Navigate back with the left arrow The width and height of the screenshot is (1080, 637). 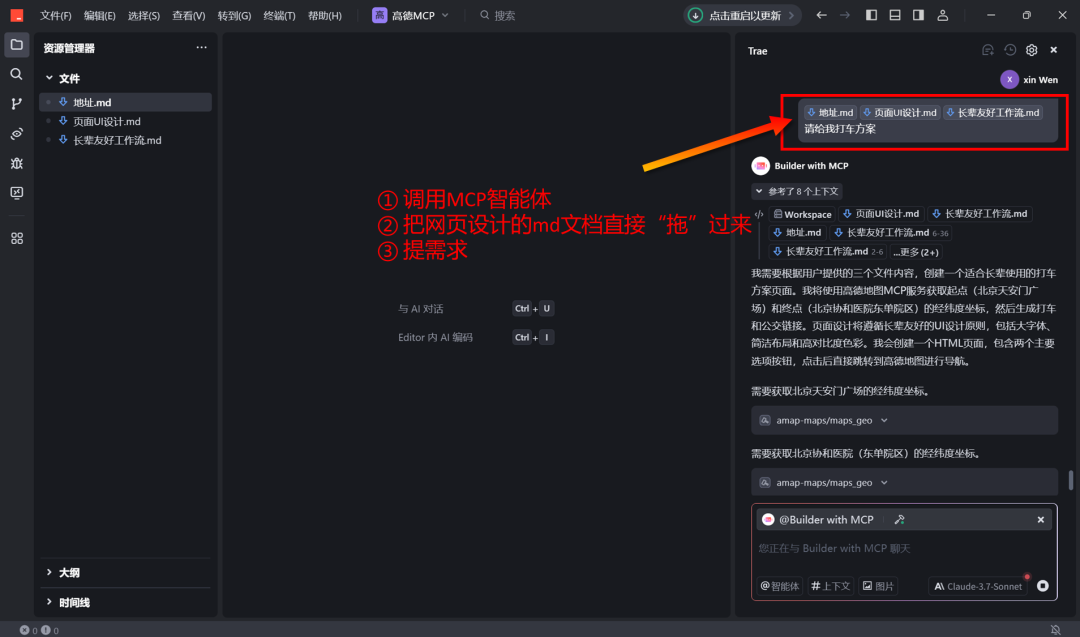(x=821, y=15)
